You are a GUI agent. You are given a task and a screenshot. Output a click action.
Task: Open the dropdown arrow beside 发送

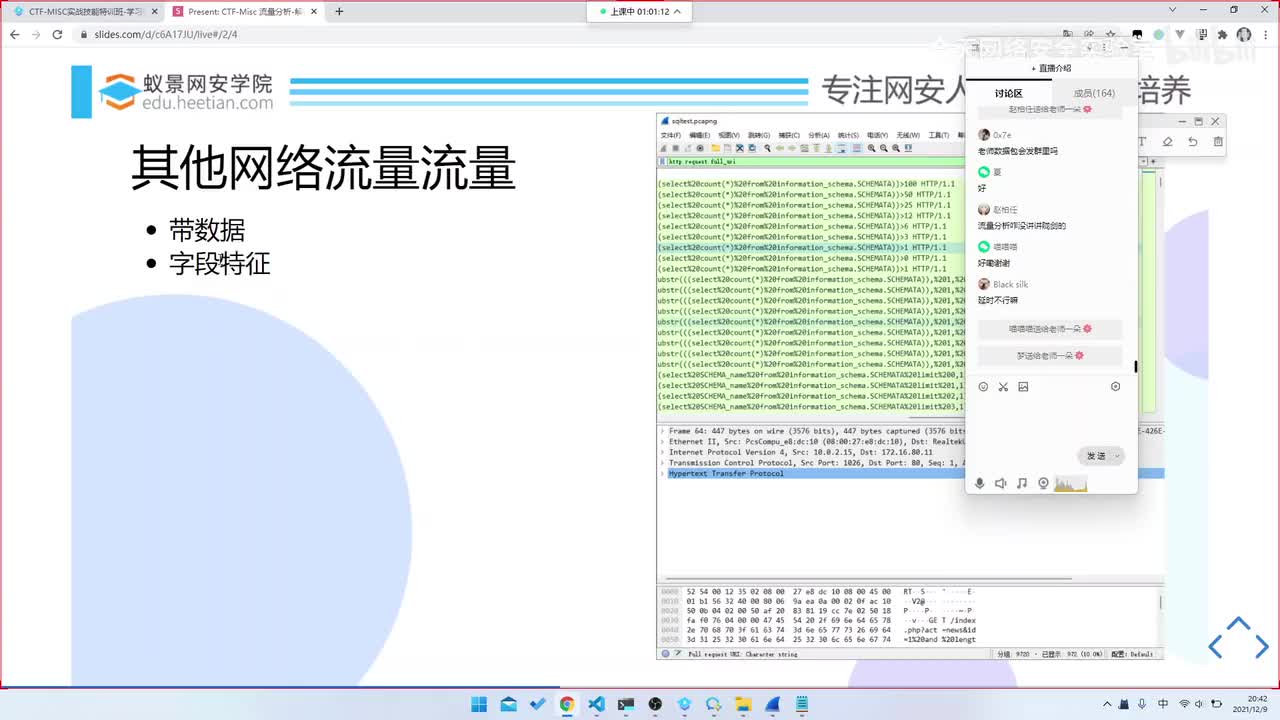tap(1117, 456)
